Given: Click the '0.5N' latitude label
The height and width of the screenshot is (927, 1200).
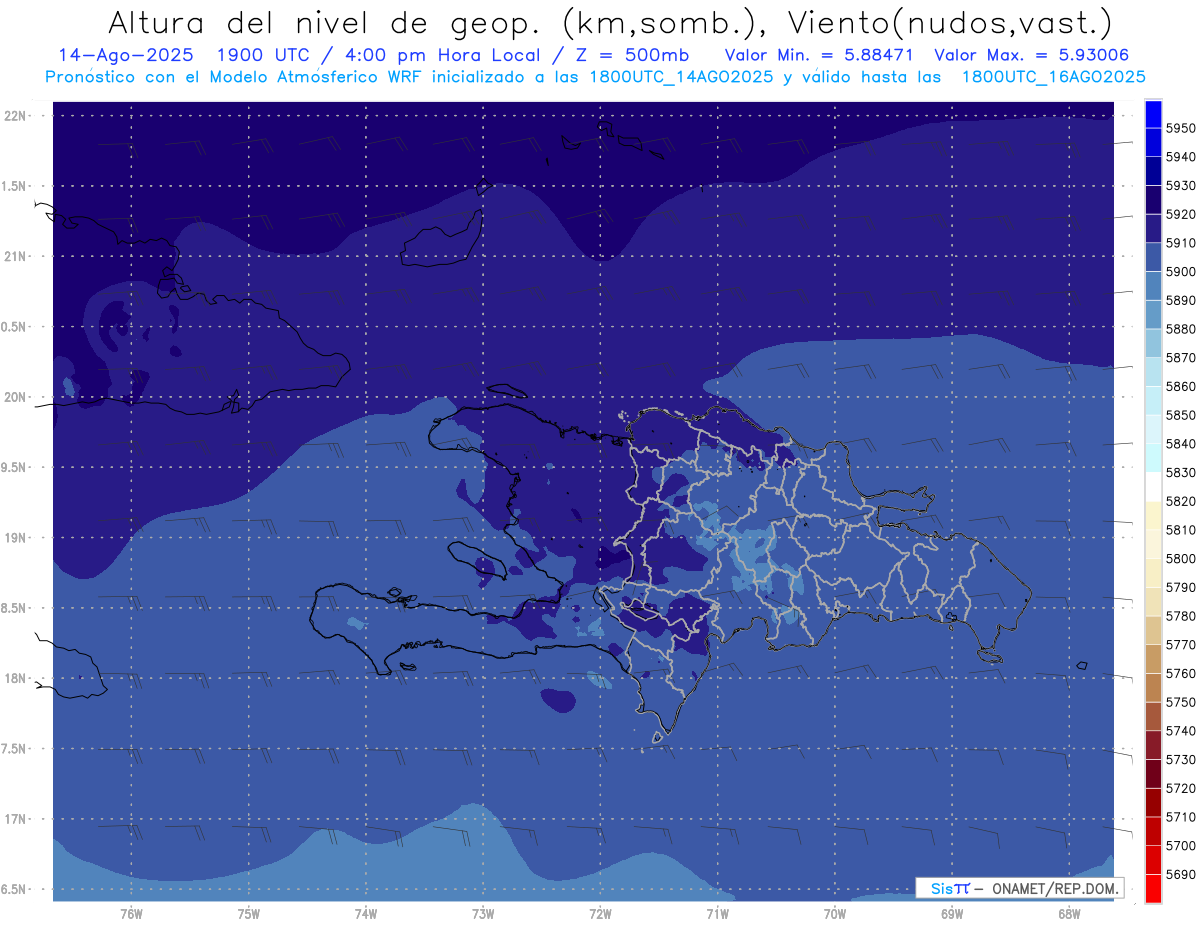Looking at the screenshot, I should tap(14, 328).
